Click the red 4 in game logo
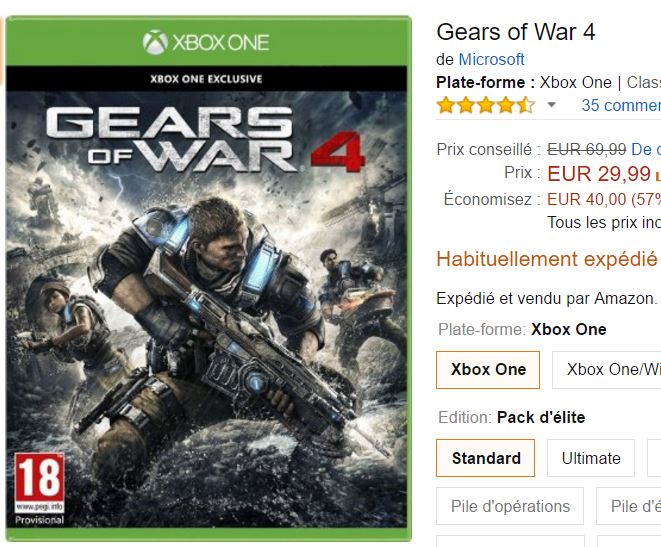 [x=338, y=152]
